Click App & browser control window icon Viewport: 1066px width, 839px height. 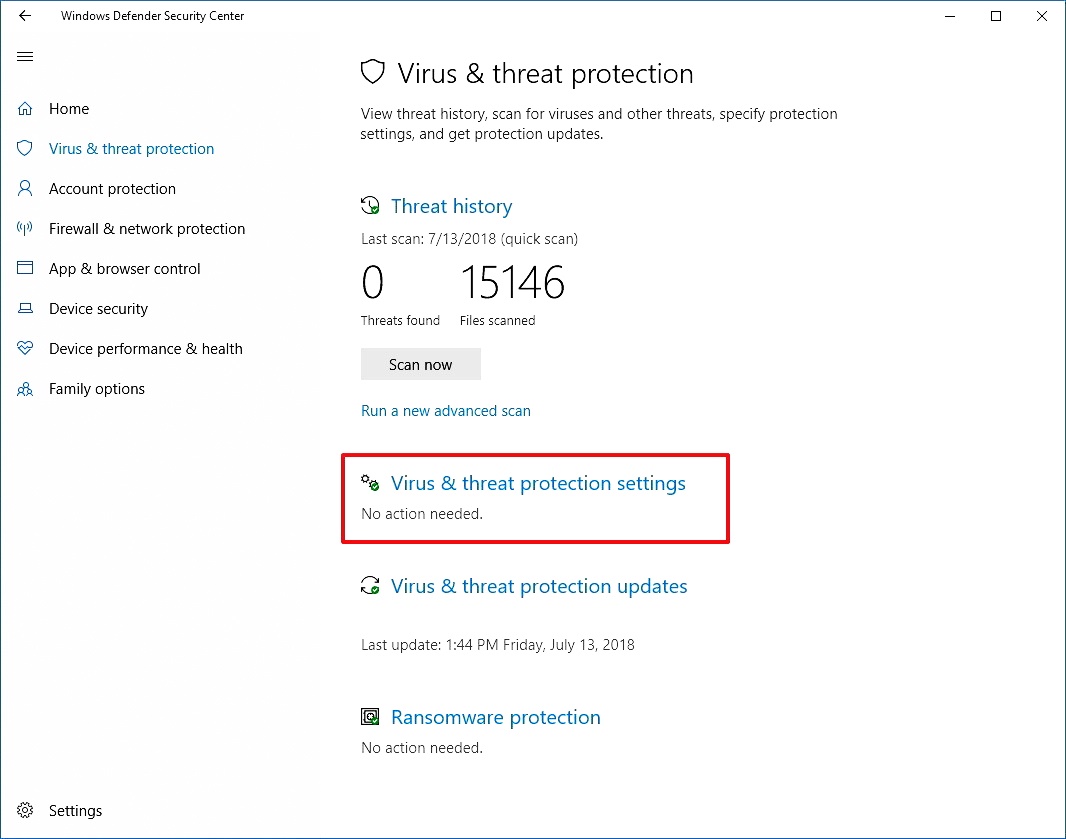(25, 268)
